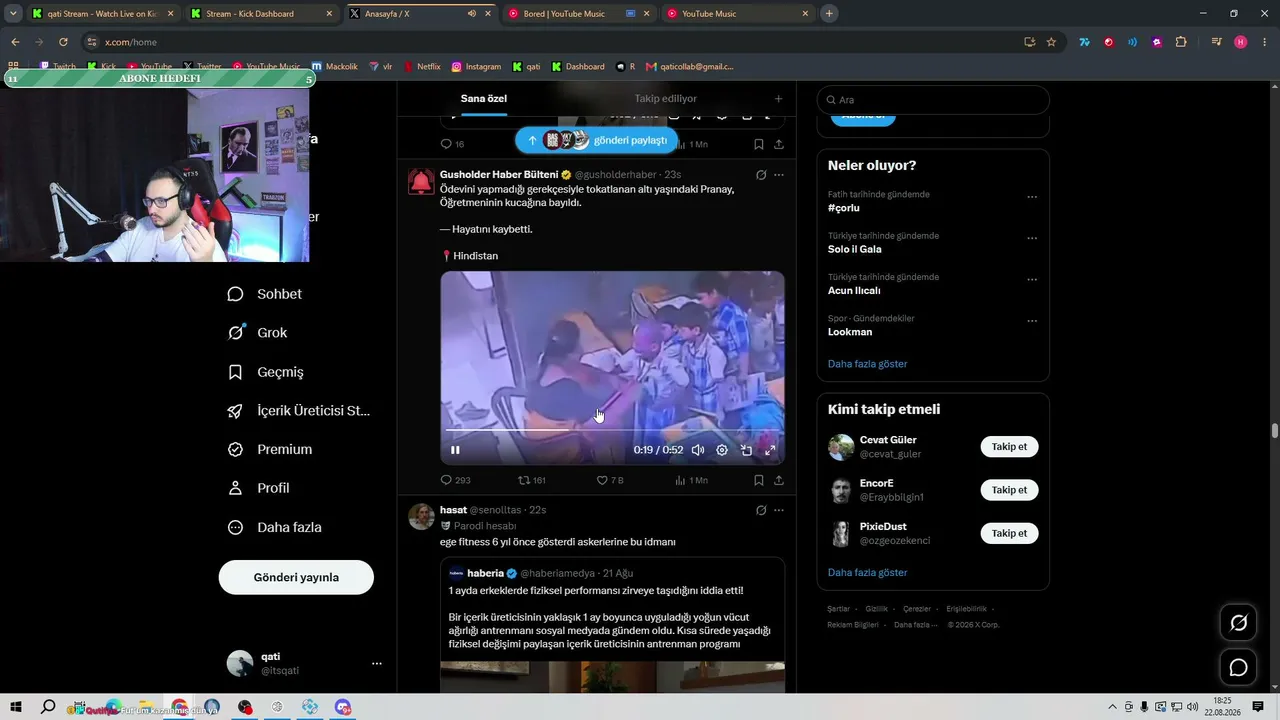Image resolution: width=1280 pixels, height=720 pixels.
Task: Bookmark the upper post with 16 comments
Action: (x=759, y=144)
